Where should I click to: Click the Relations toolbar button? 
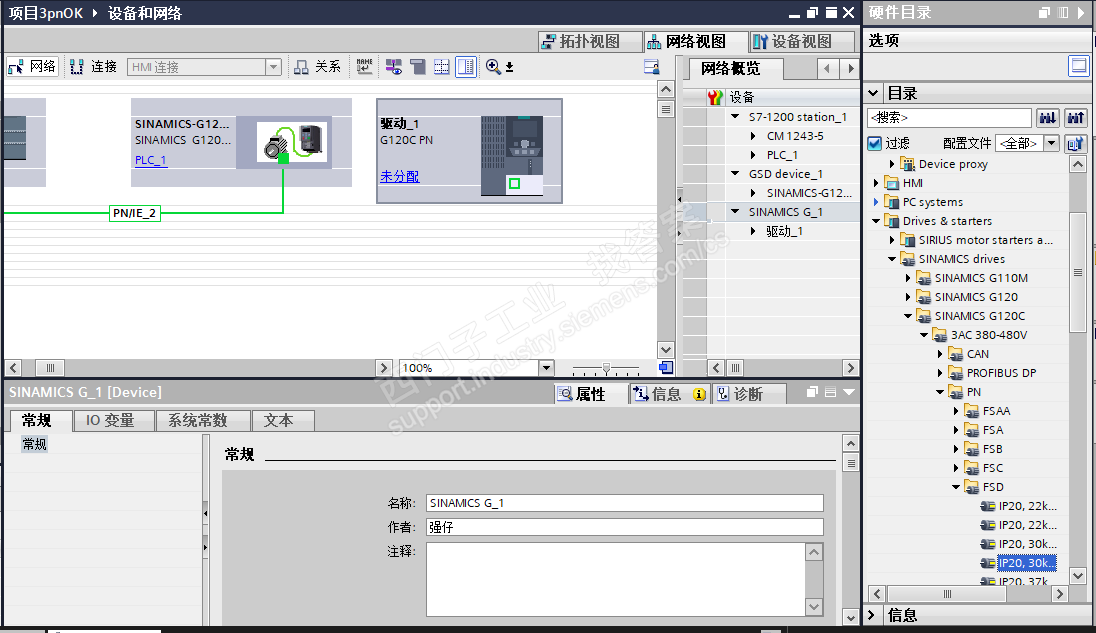click(x=317, y=66)
